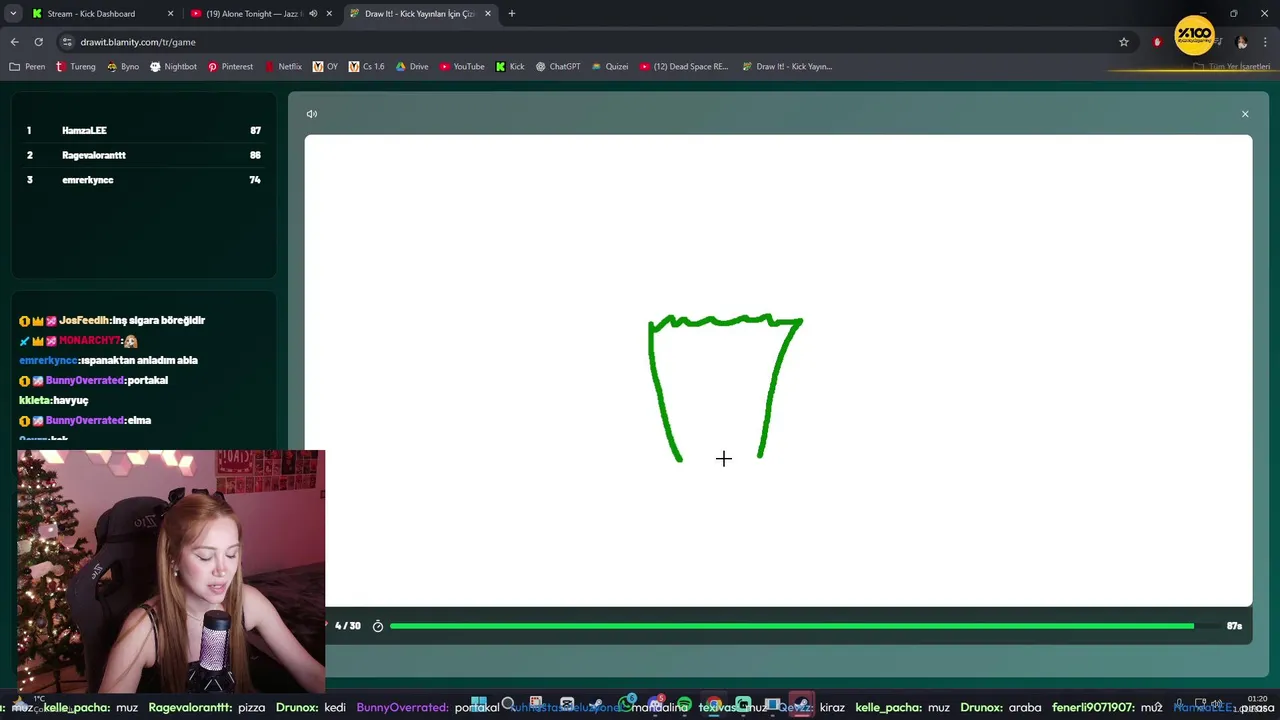Open the OY bookmark

(325, 67)
